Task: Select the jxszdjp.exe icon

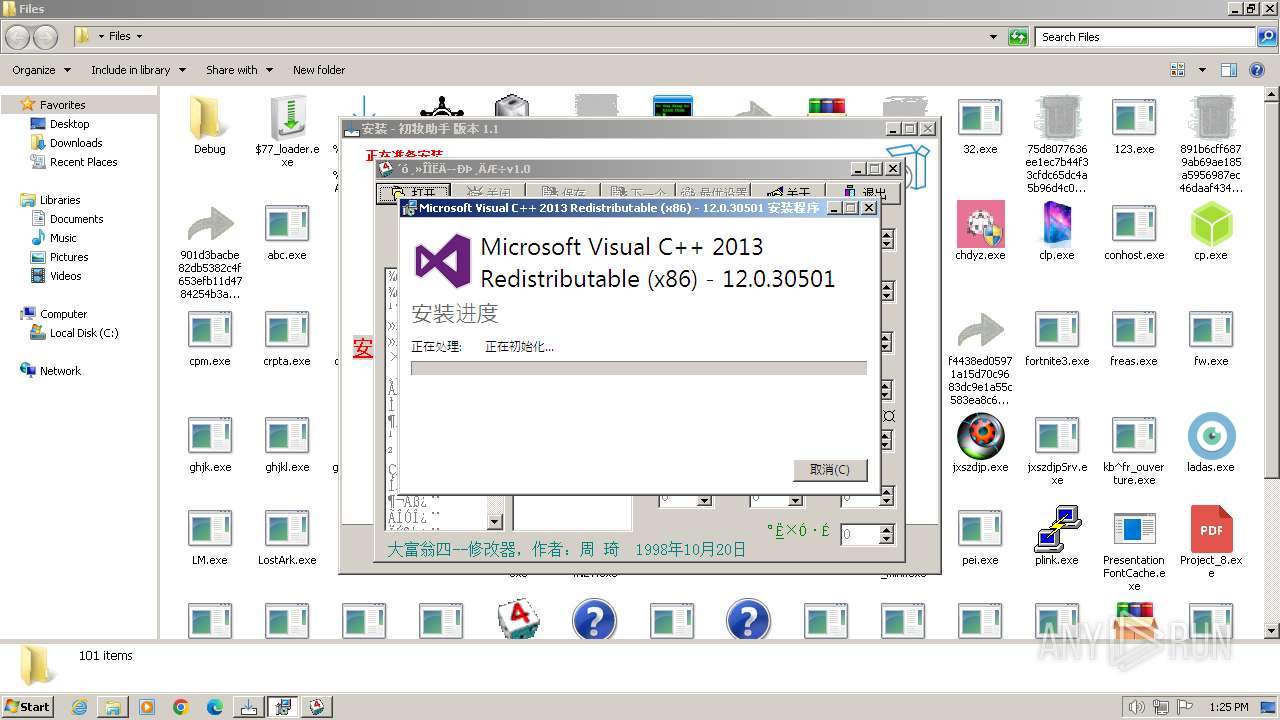Action: (x=980, y=435)
